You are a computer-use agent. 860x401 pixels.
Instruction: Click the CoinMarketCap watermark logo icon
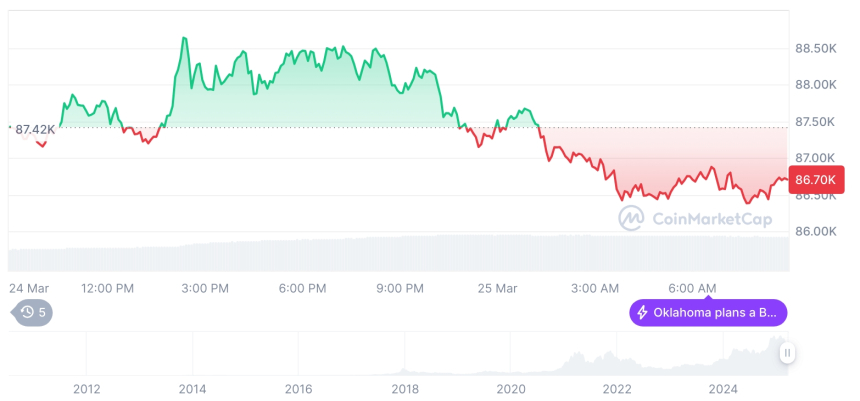[x=632, y=216]
